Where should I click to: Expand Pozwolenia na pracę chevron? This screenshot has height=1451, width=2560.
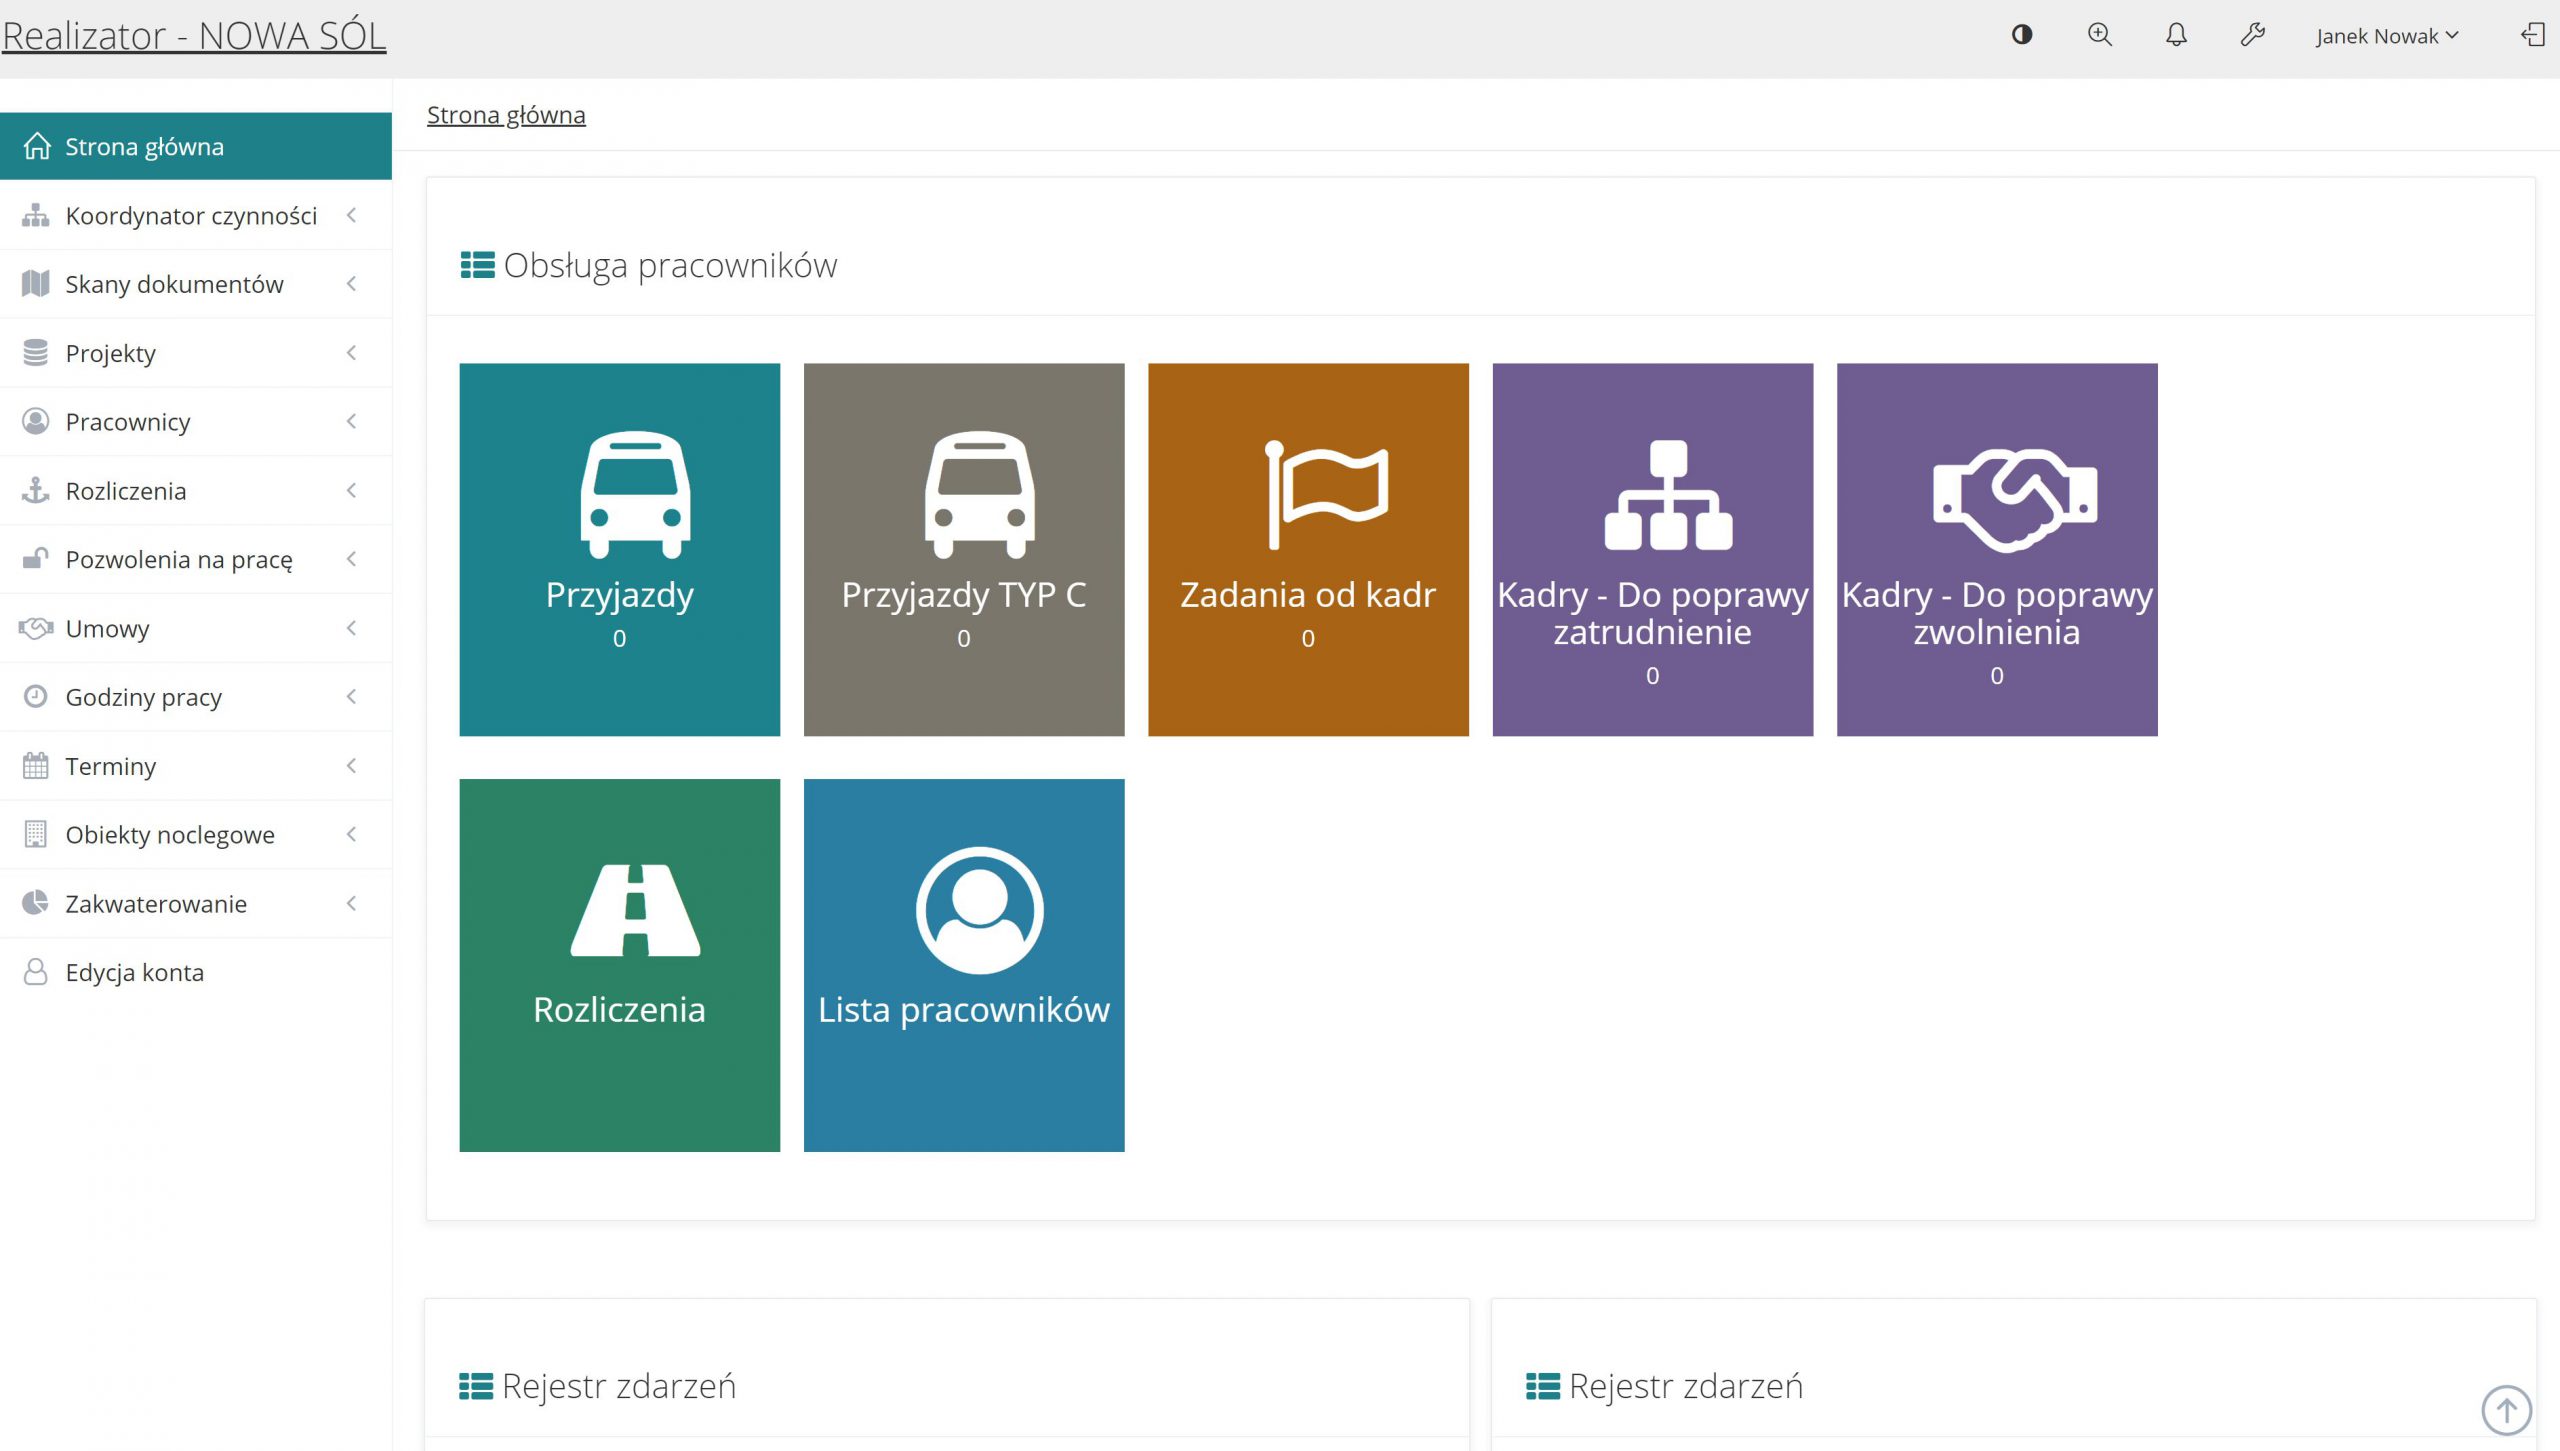[351, 559]
